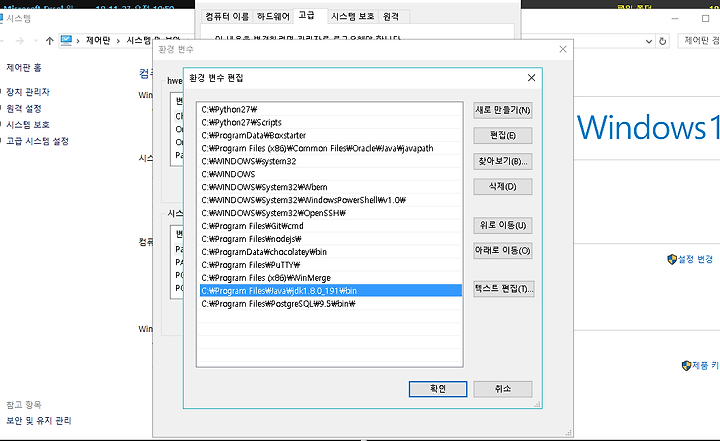
Task: Switch to 컴퓨터 이름 tab
Action: [x=227, y=17]
